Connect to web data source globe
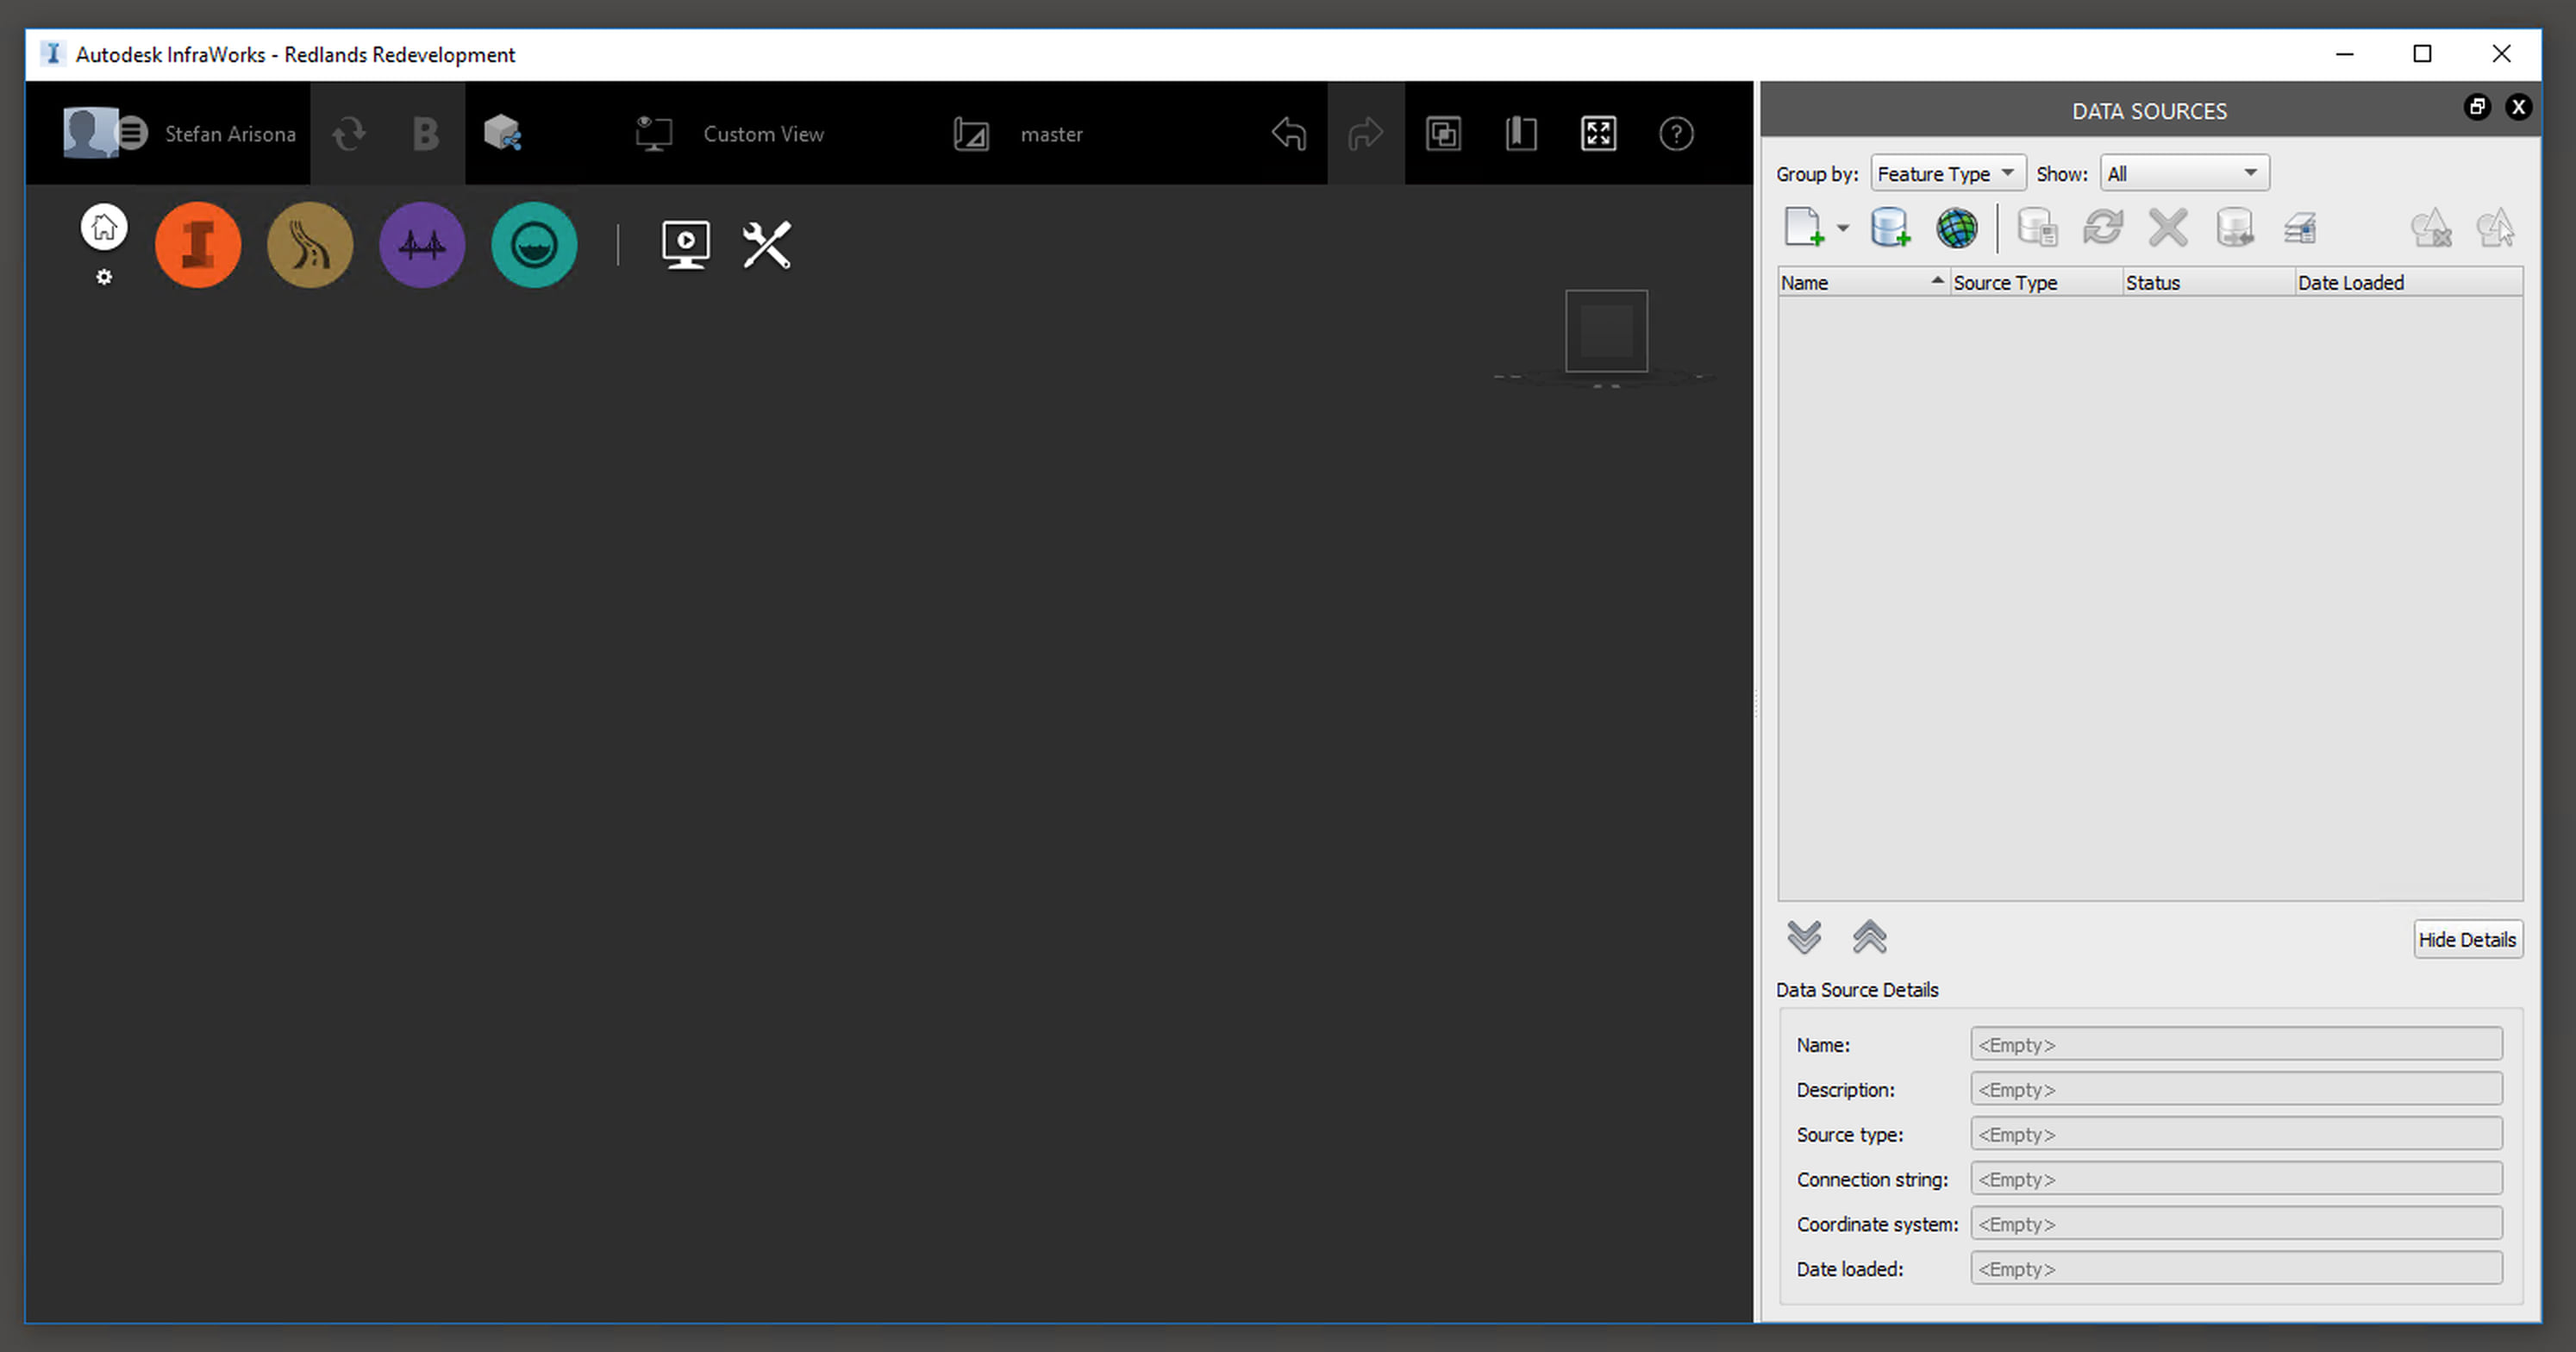This screenshot has height=1352, width=2576. pos(1956,228)
